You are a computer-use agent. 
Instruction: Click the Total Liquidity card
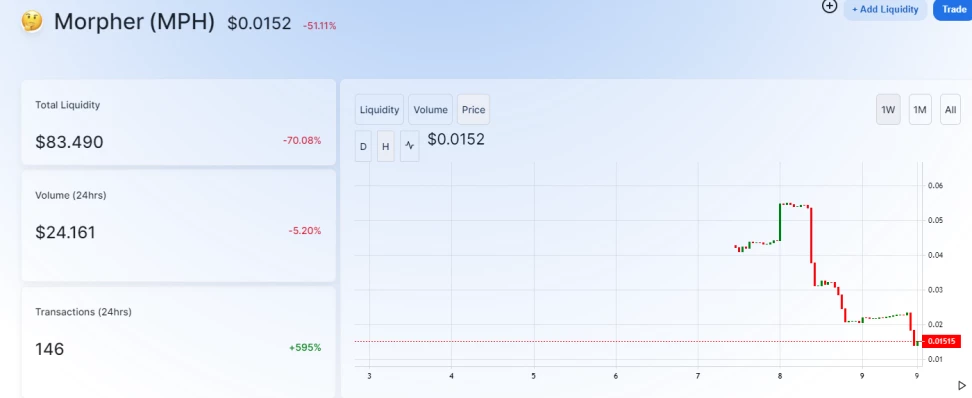(179, 122)
